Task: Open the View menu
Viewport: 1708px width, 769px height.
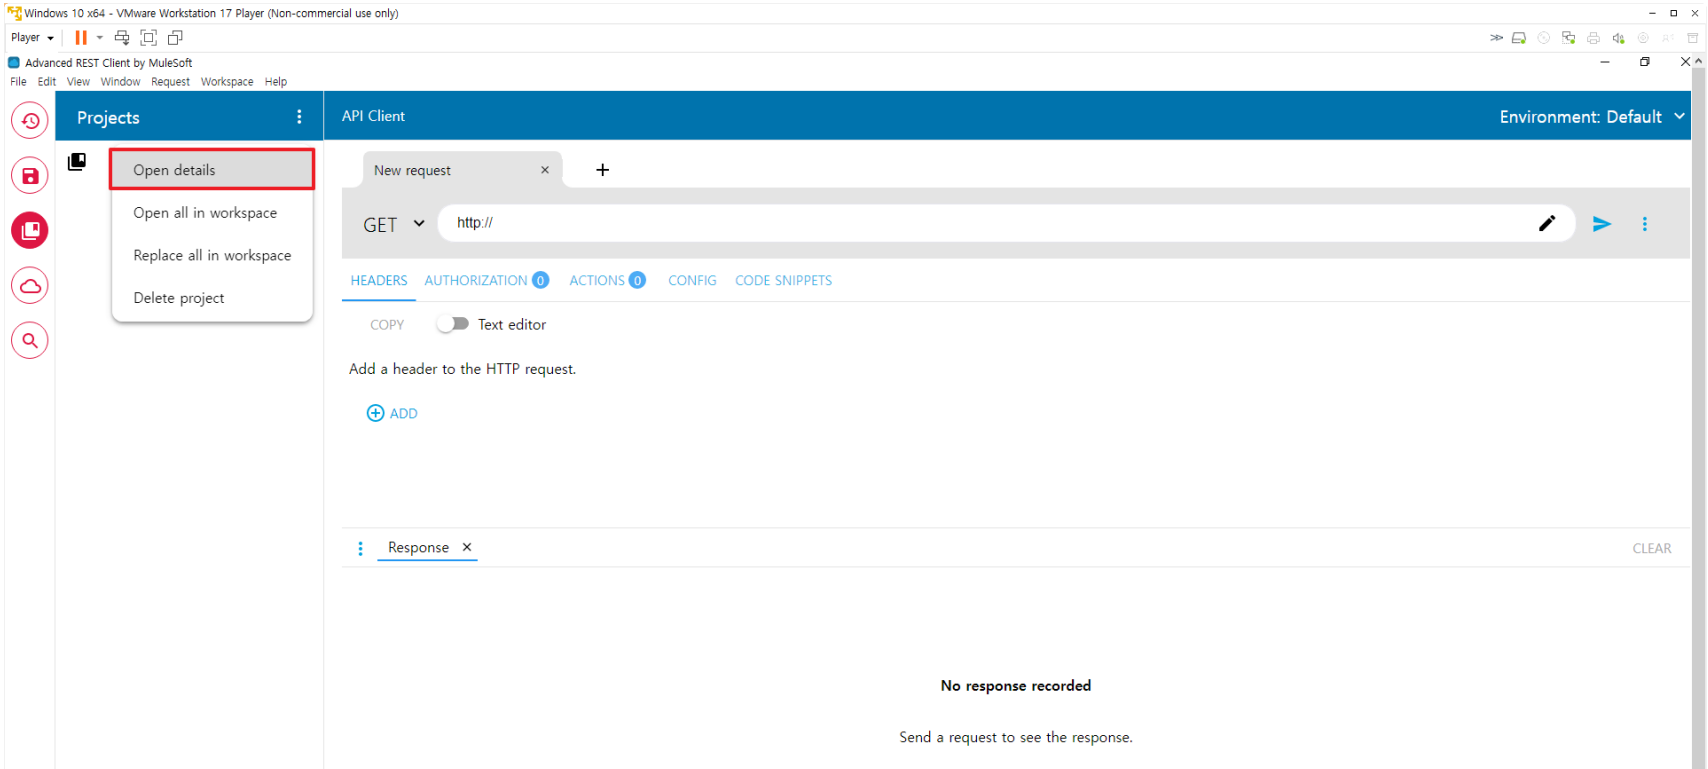Action: pos(78,82)
